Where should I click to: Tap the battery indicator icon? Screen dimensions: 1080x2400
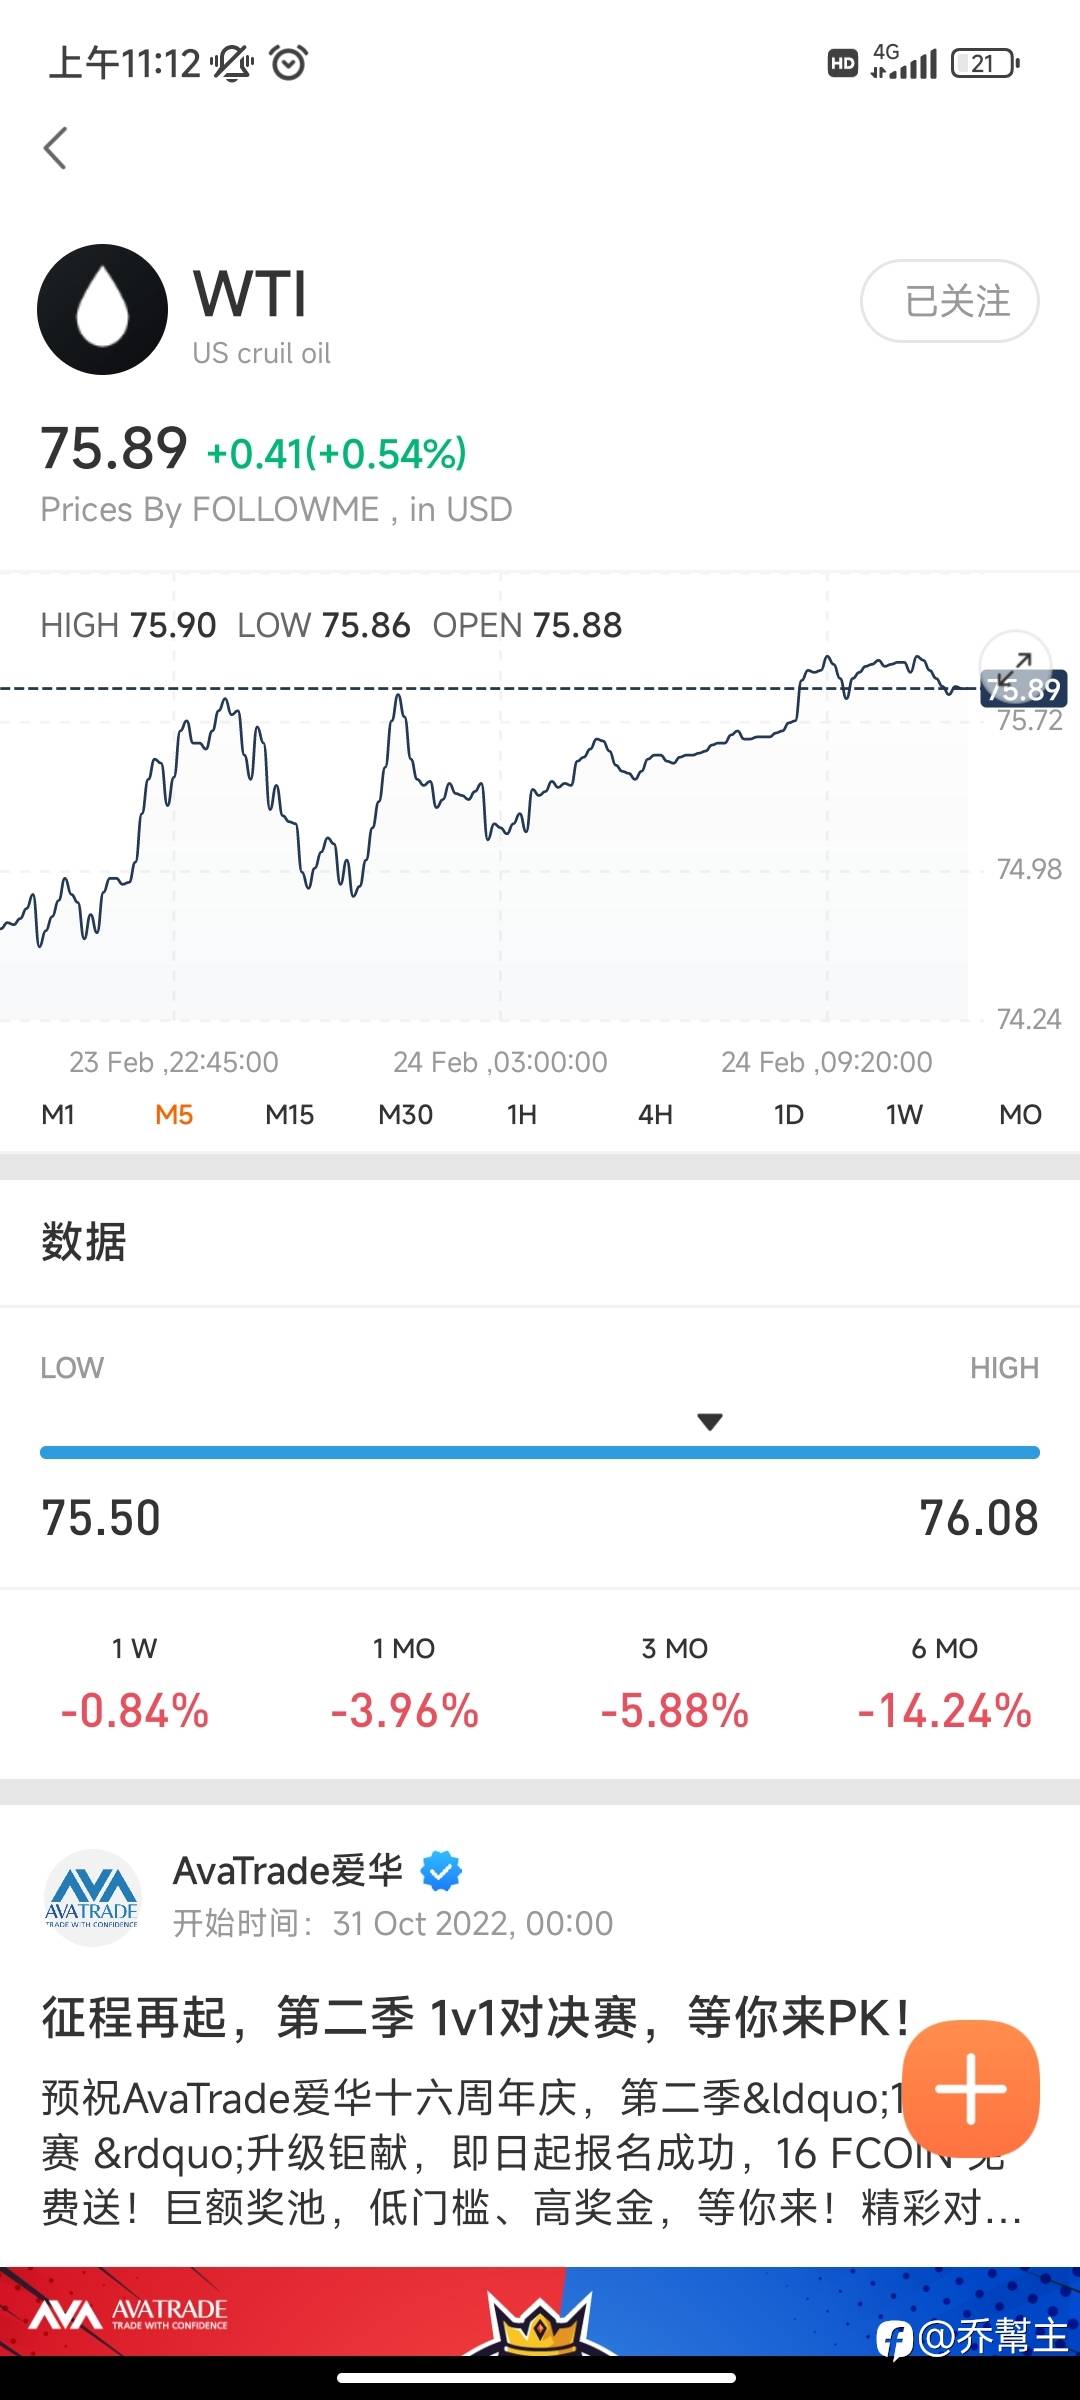(985, 63)
